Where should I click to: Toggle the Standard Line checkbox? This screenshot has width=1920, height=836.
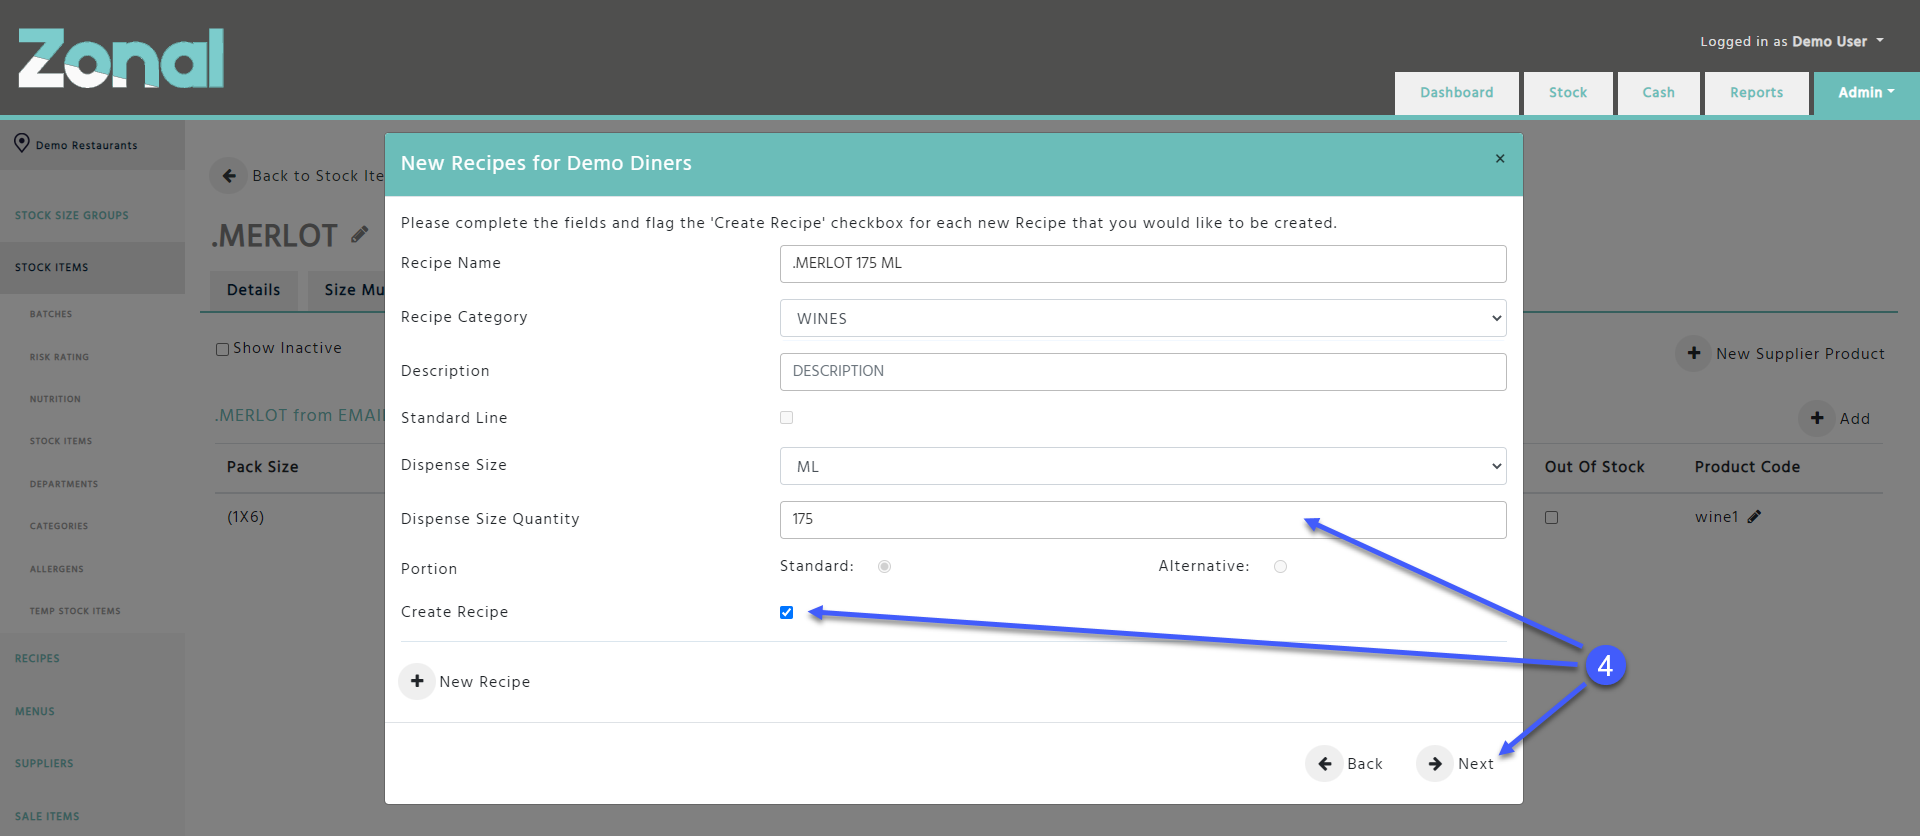(x=787, y=418)
